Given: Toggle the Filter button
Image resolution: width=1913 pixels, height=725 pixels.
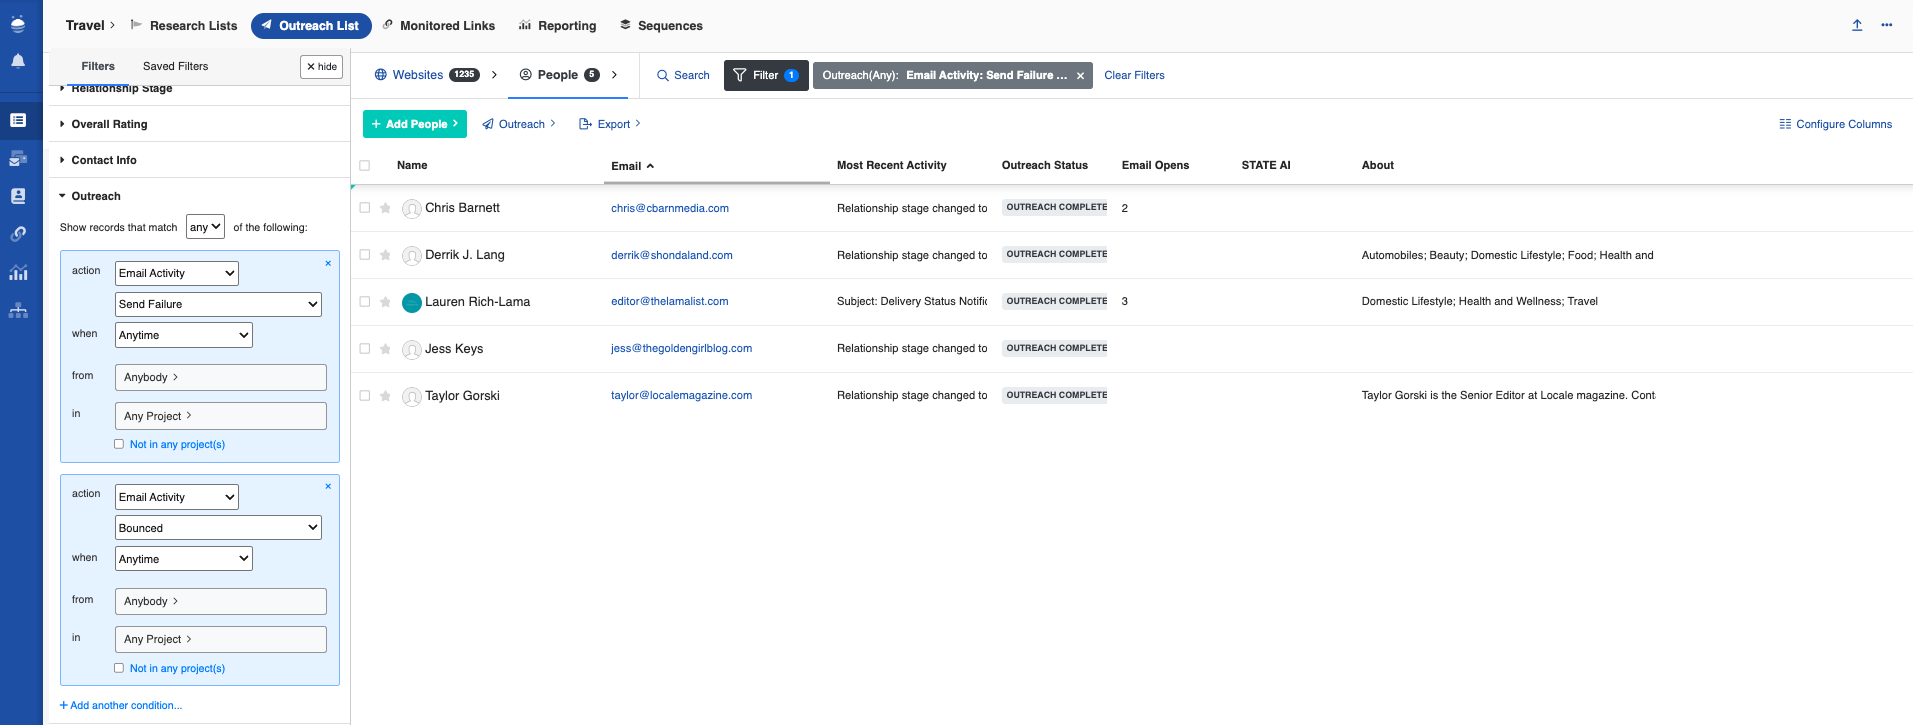Looking at the screenshot, I should point(766,75).
